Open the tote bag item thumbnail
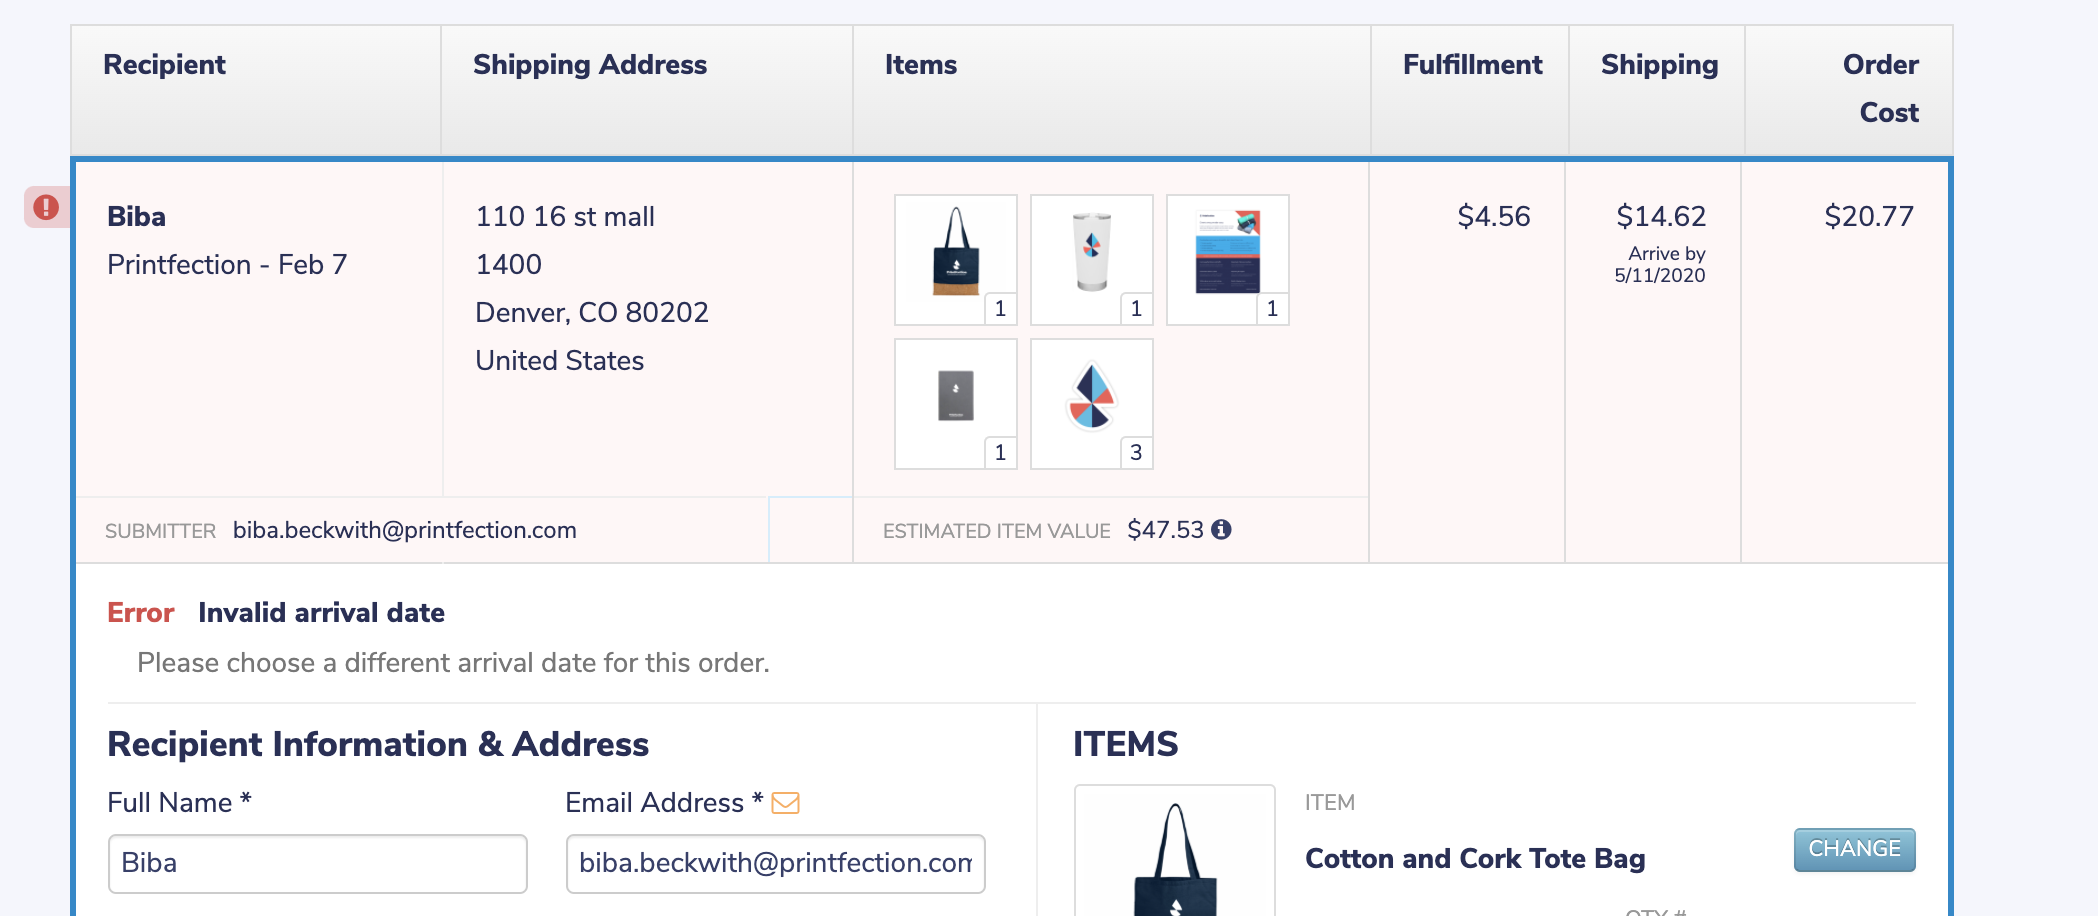 click(955, 259)
